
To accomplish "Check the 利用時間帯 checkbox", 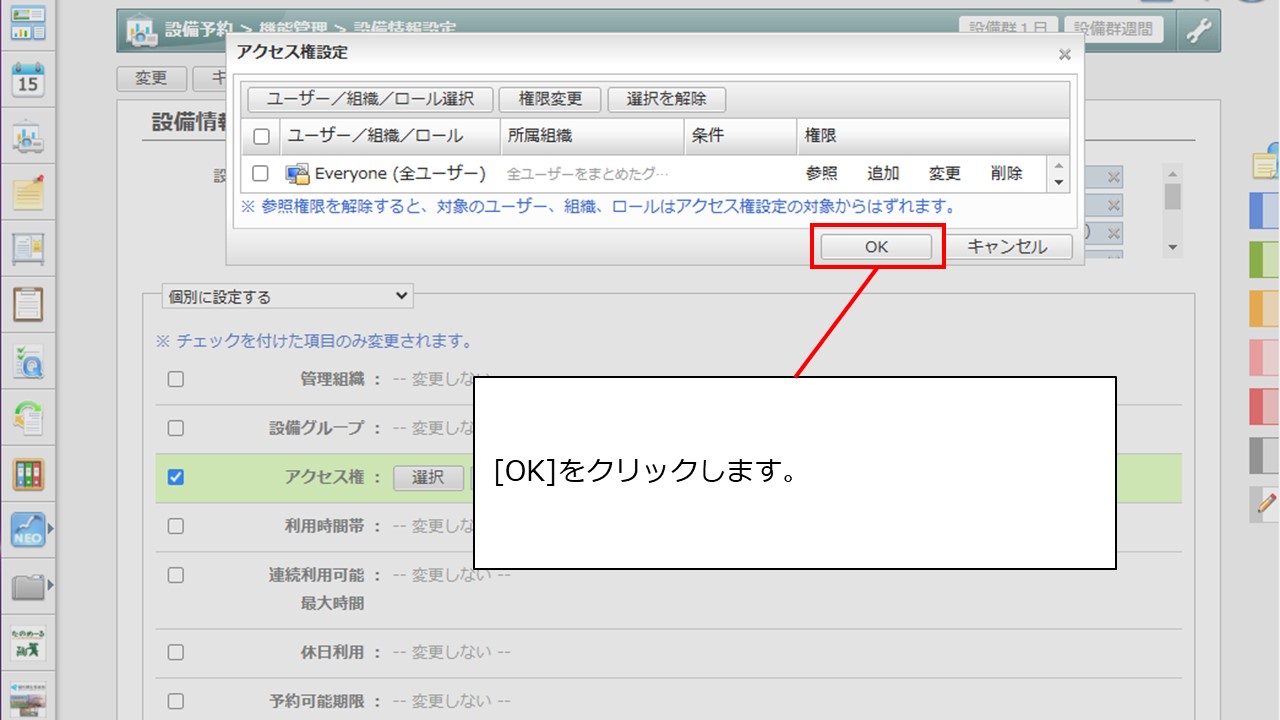I will coord(176,526).
